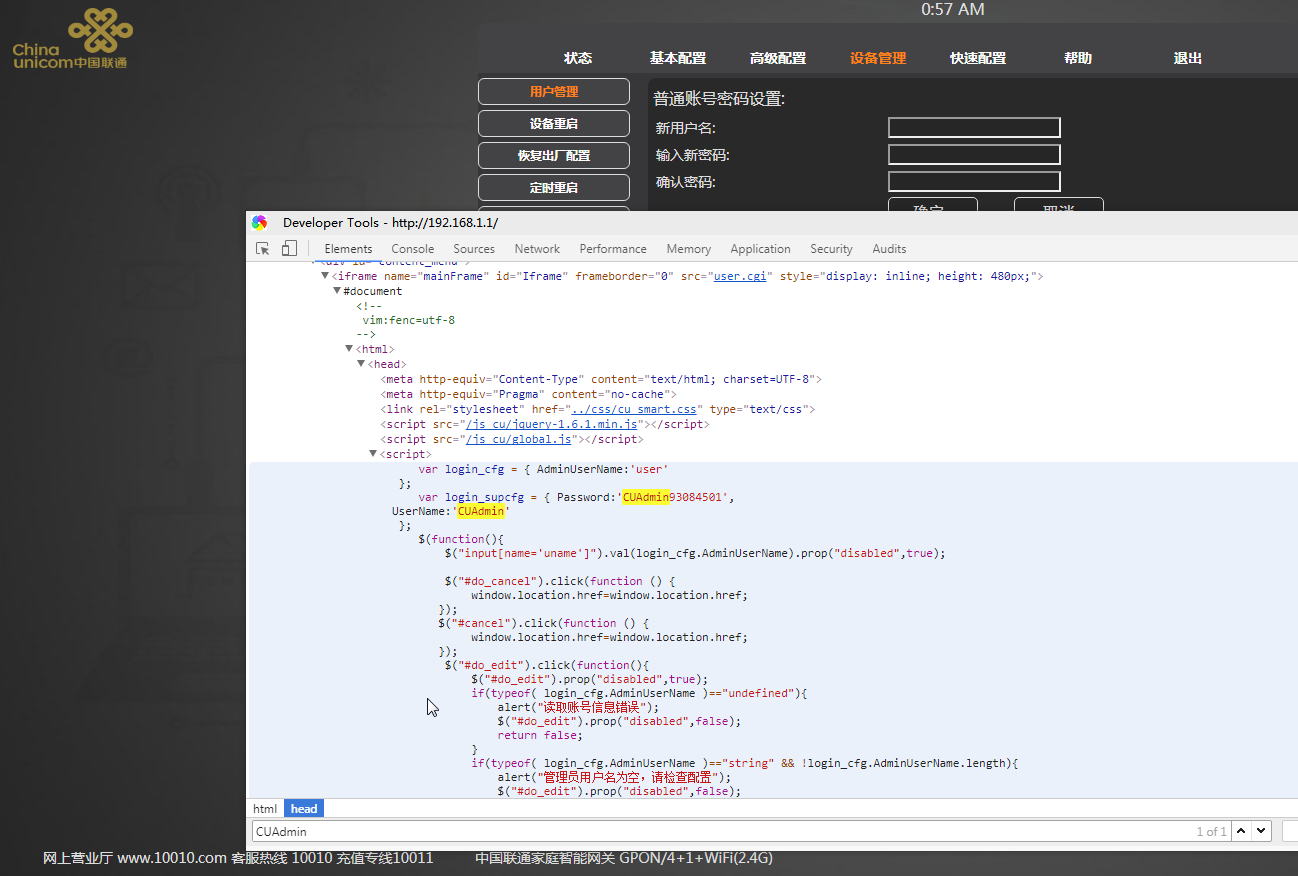Image resolution: width=1298 pixels, height=876 pixels.
Task: Select 定时重启 sidebar button
Action: (554, 187)
